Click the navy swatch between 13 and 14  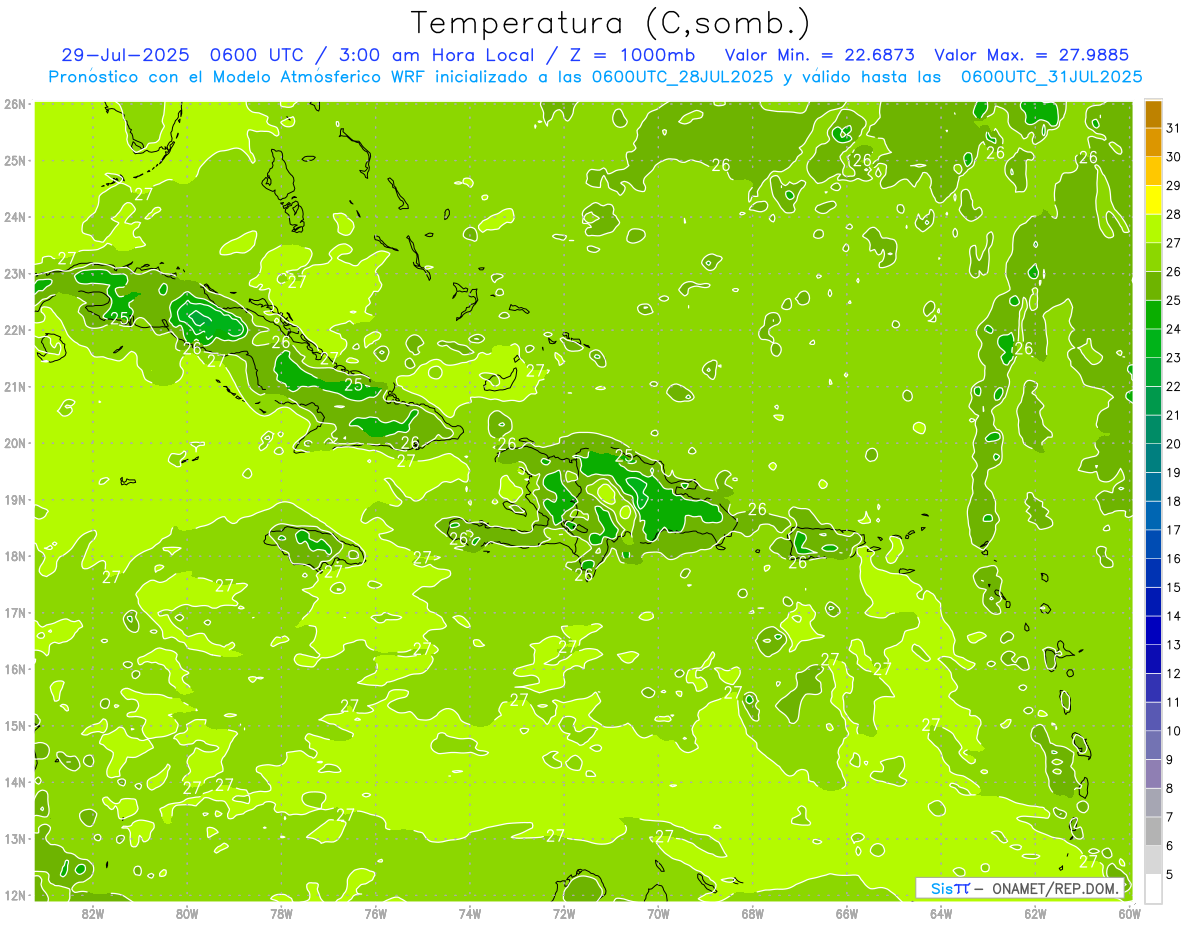(1153, 631)
